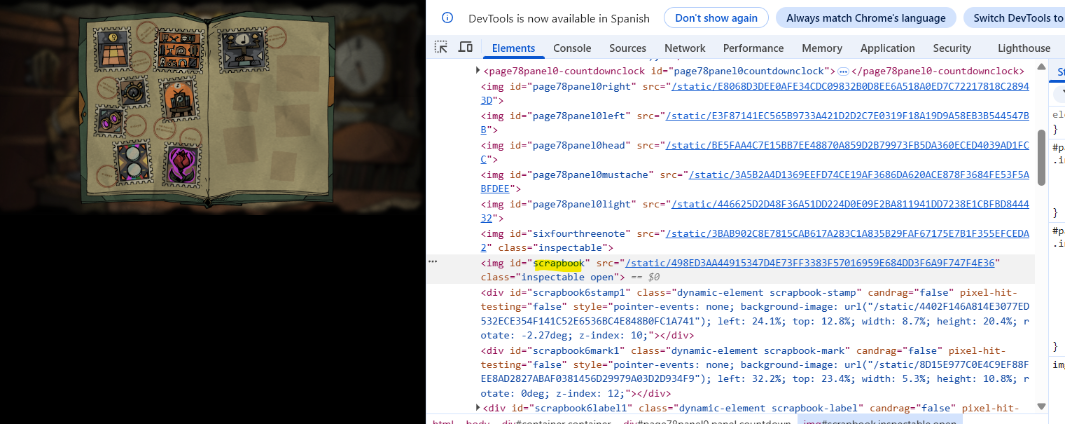Image resolution: width=1065 pixels, height=424 pixels.
Task: Follow the /static/E3F87141 src link
Action: coord(847,116)
